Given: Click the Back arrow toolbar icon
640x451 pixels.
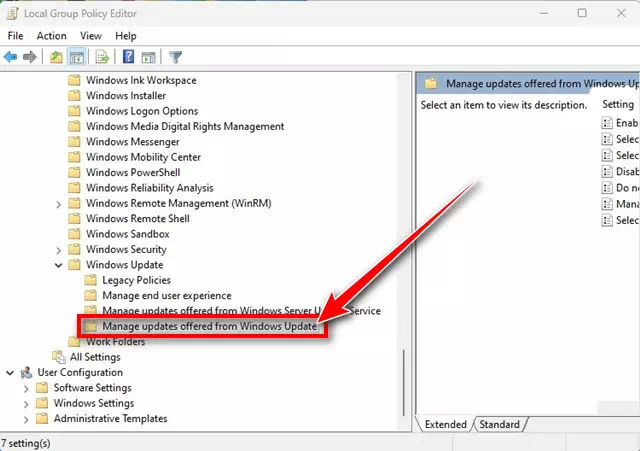Looking at the screenshot, I should pos(10,57).
